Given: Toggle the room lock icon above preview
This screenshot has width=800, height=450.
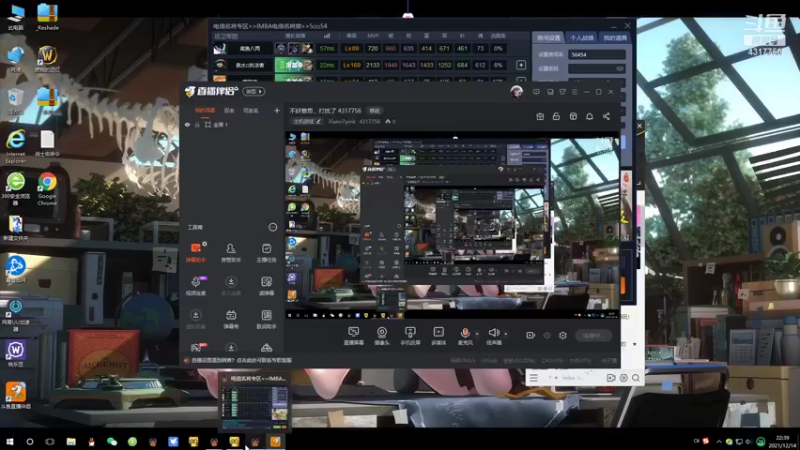Looking at the screenshot, I should 556,116.
